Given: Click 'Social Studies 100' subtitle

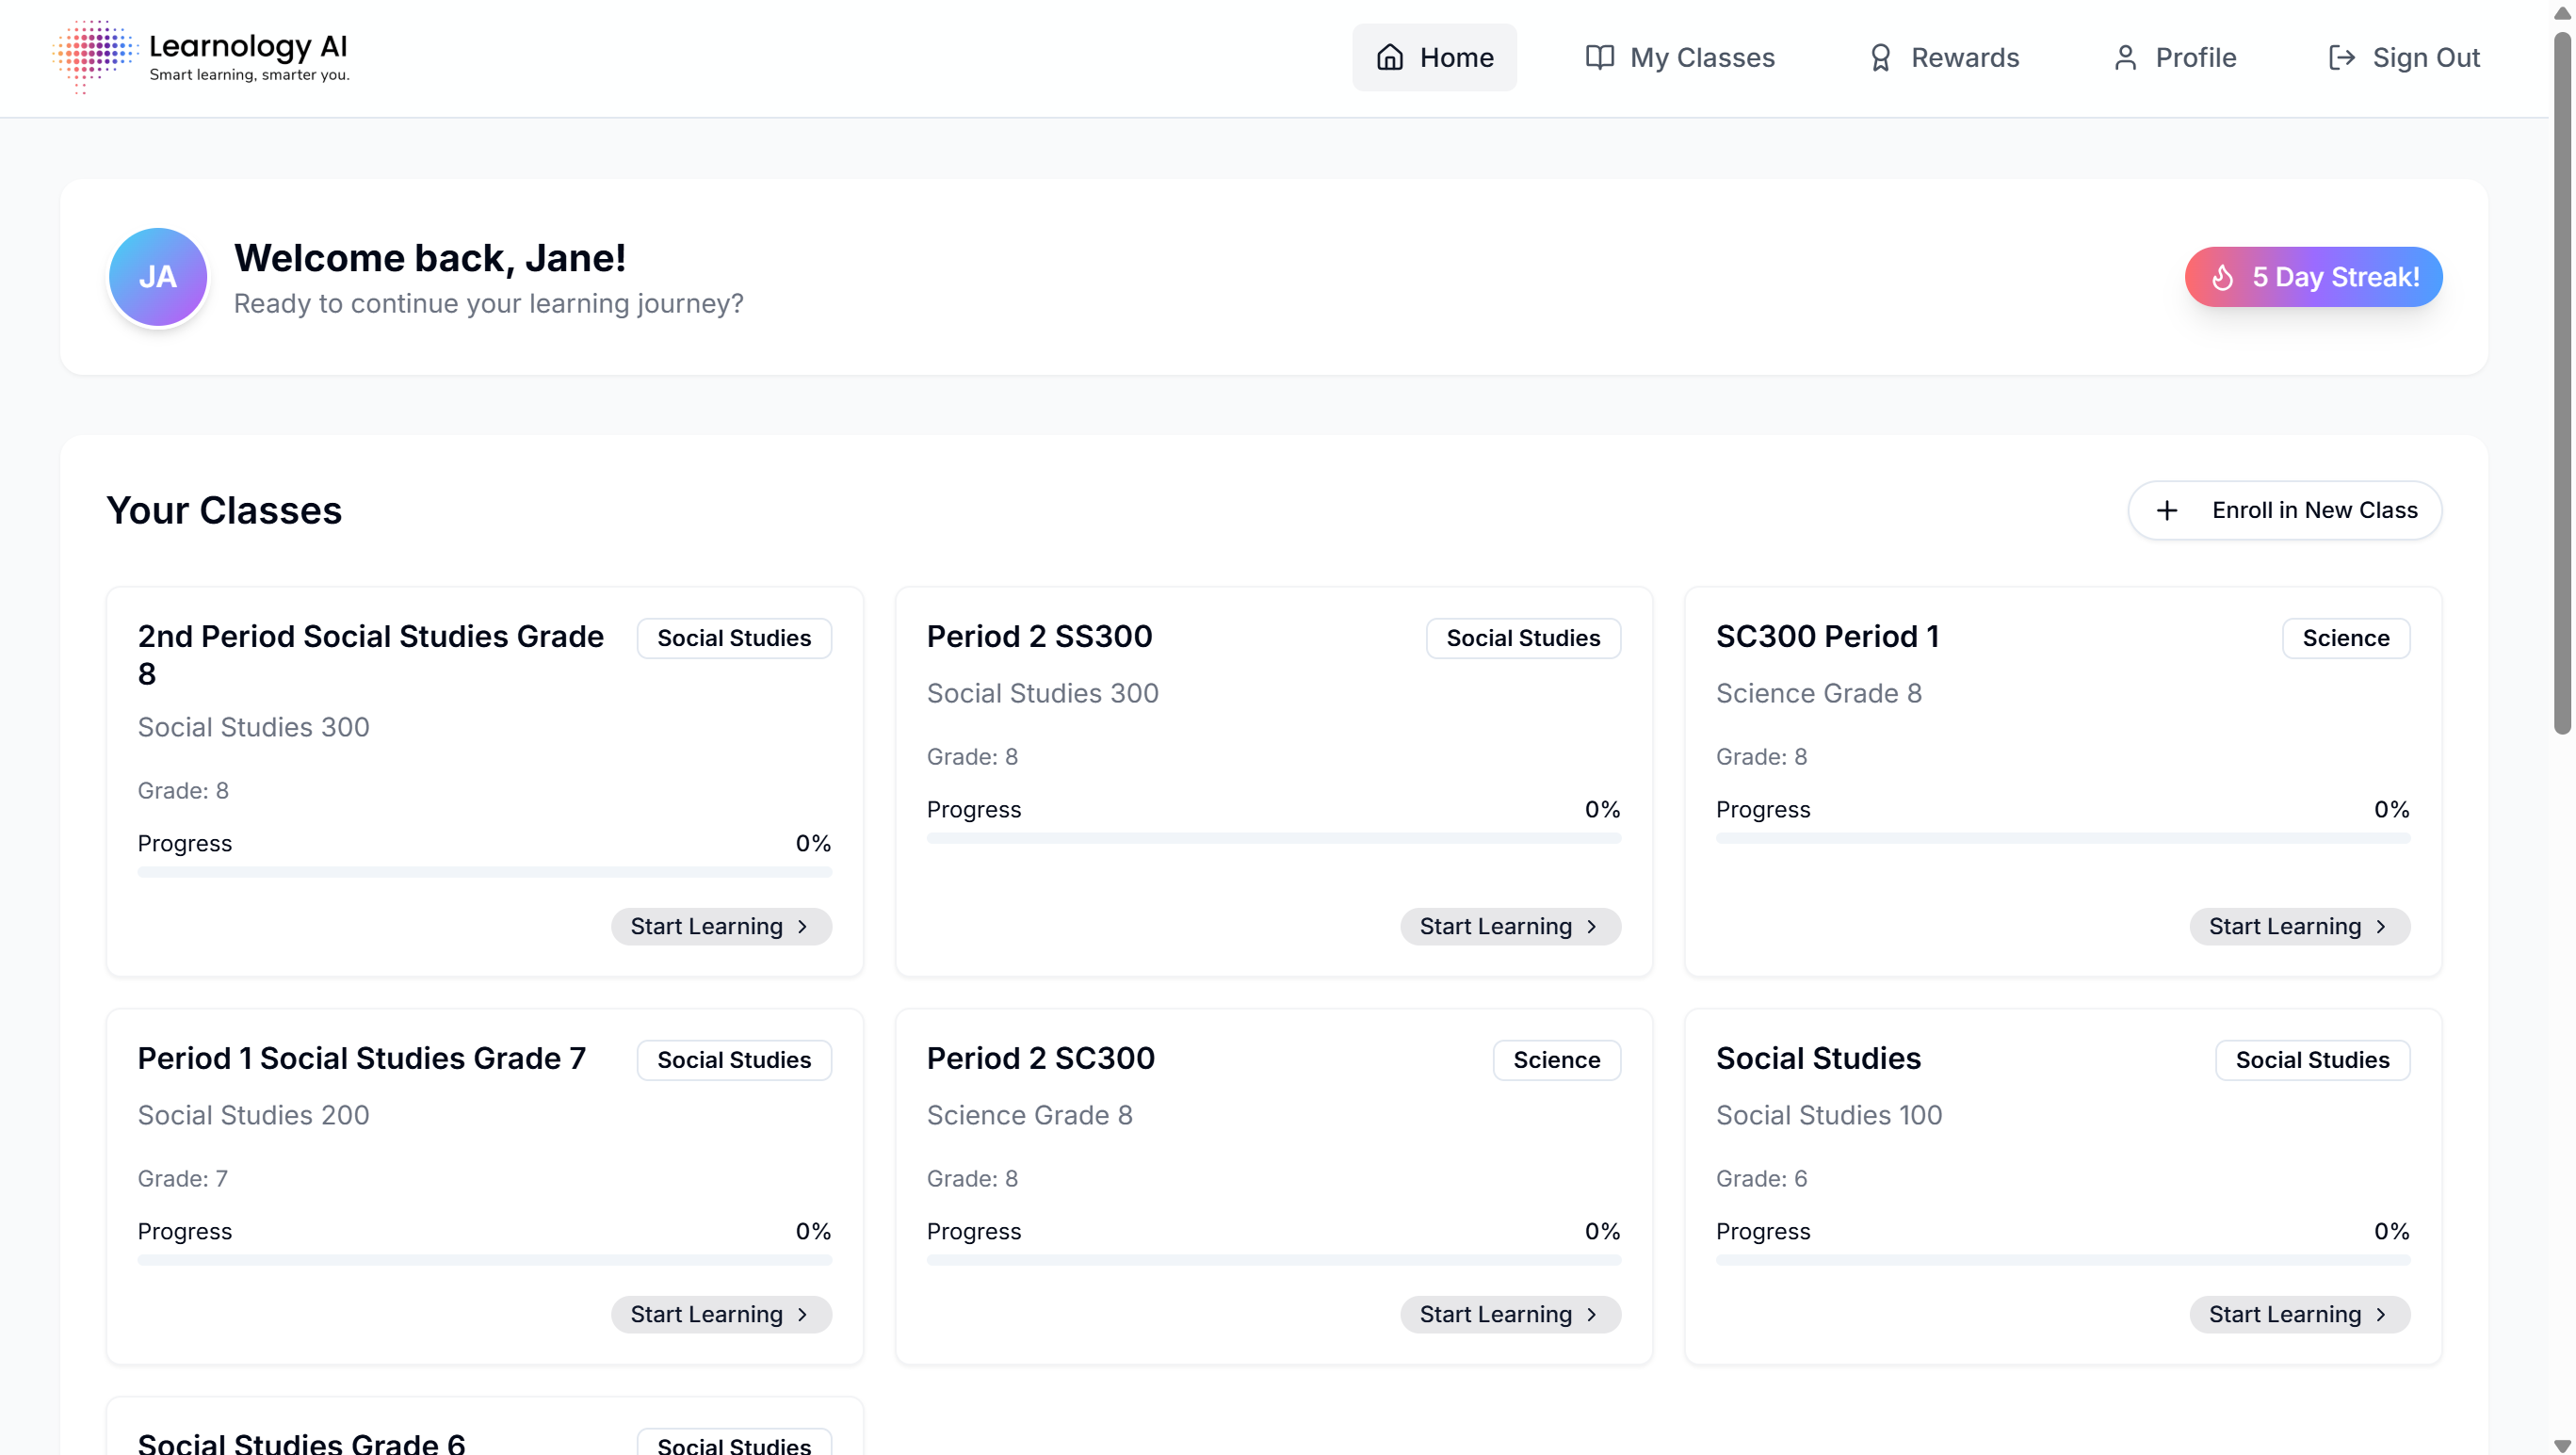Looking at the screenshot, I should [x=1828, y=1115].
